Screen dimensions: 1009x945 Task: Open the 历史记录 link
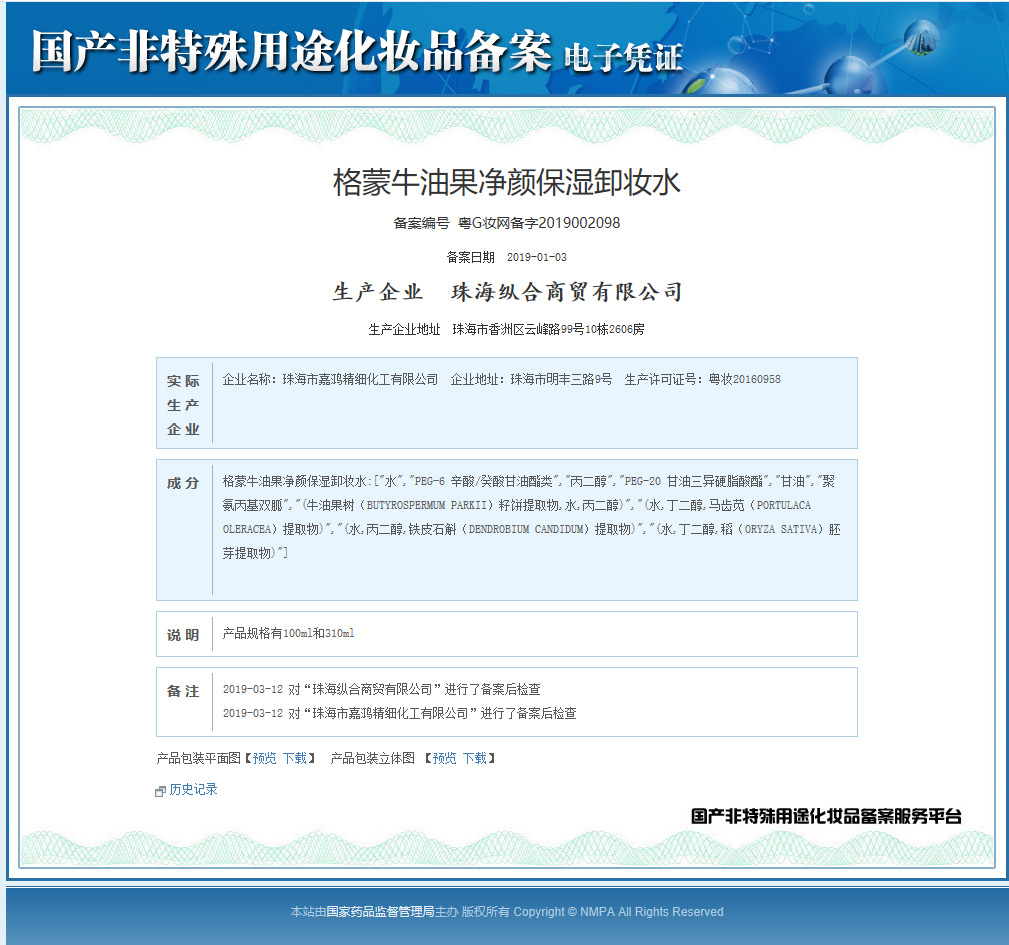click(193, 789)
